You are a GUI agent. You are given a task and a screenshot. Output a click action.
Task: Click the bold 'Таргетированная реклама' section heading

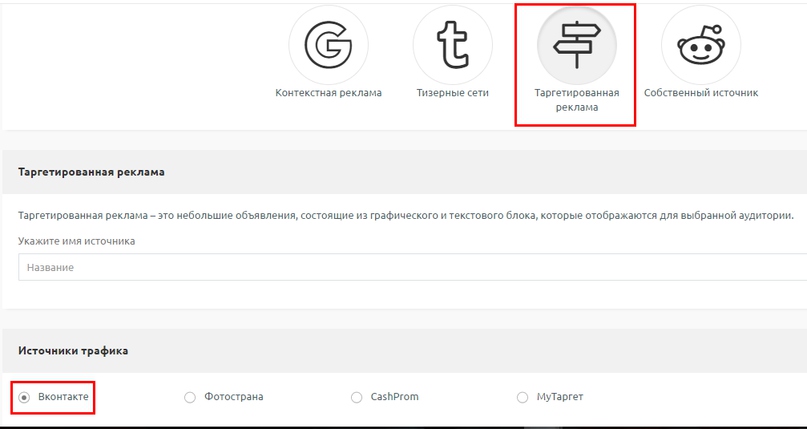[x=91, y=172]
